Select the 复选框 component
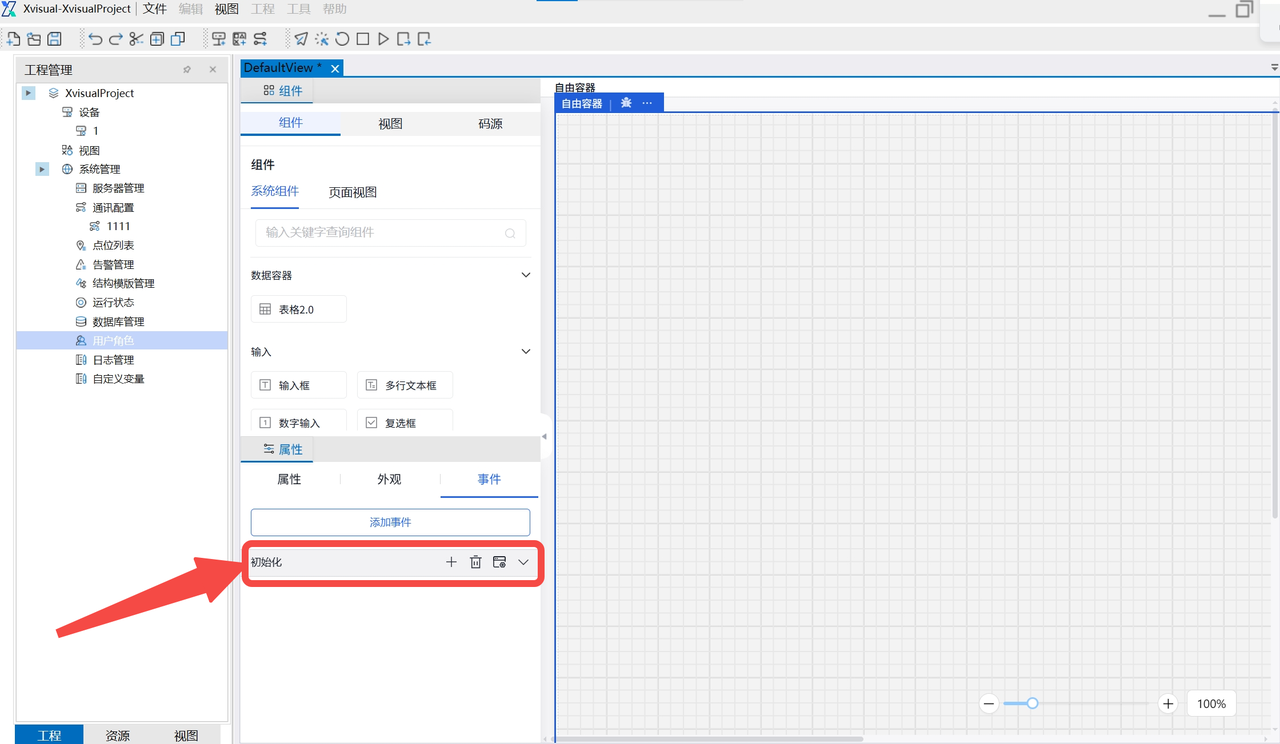 tap(405, 423)
